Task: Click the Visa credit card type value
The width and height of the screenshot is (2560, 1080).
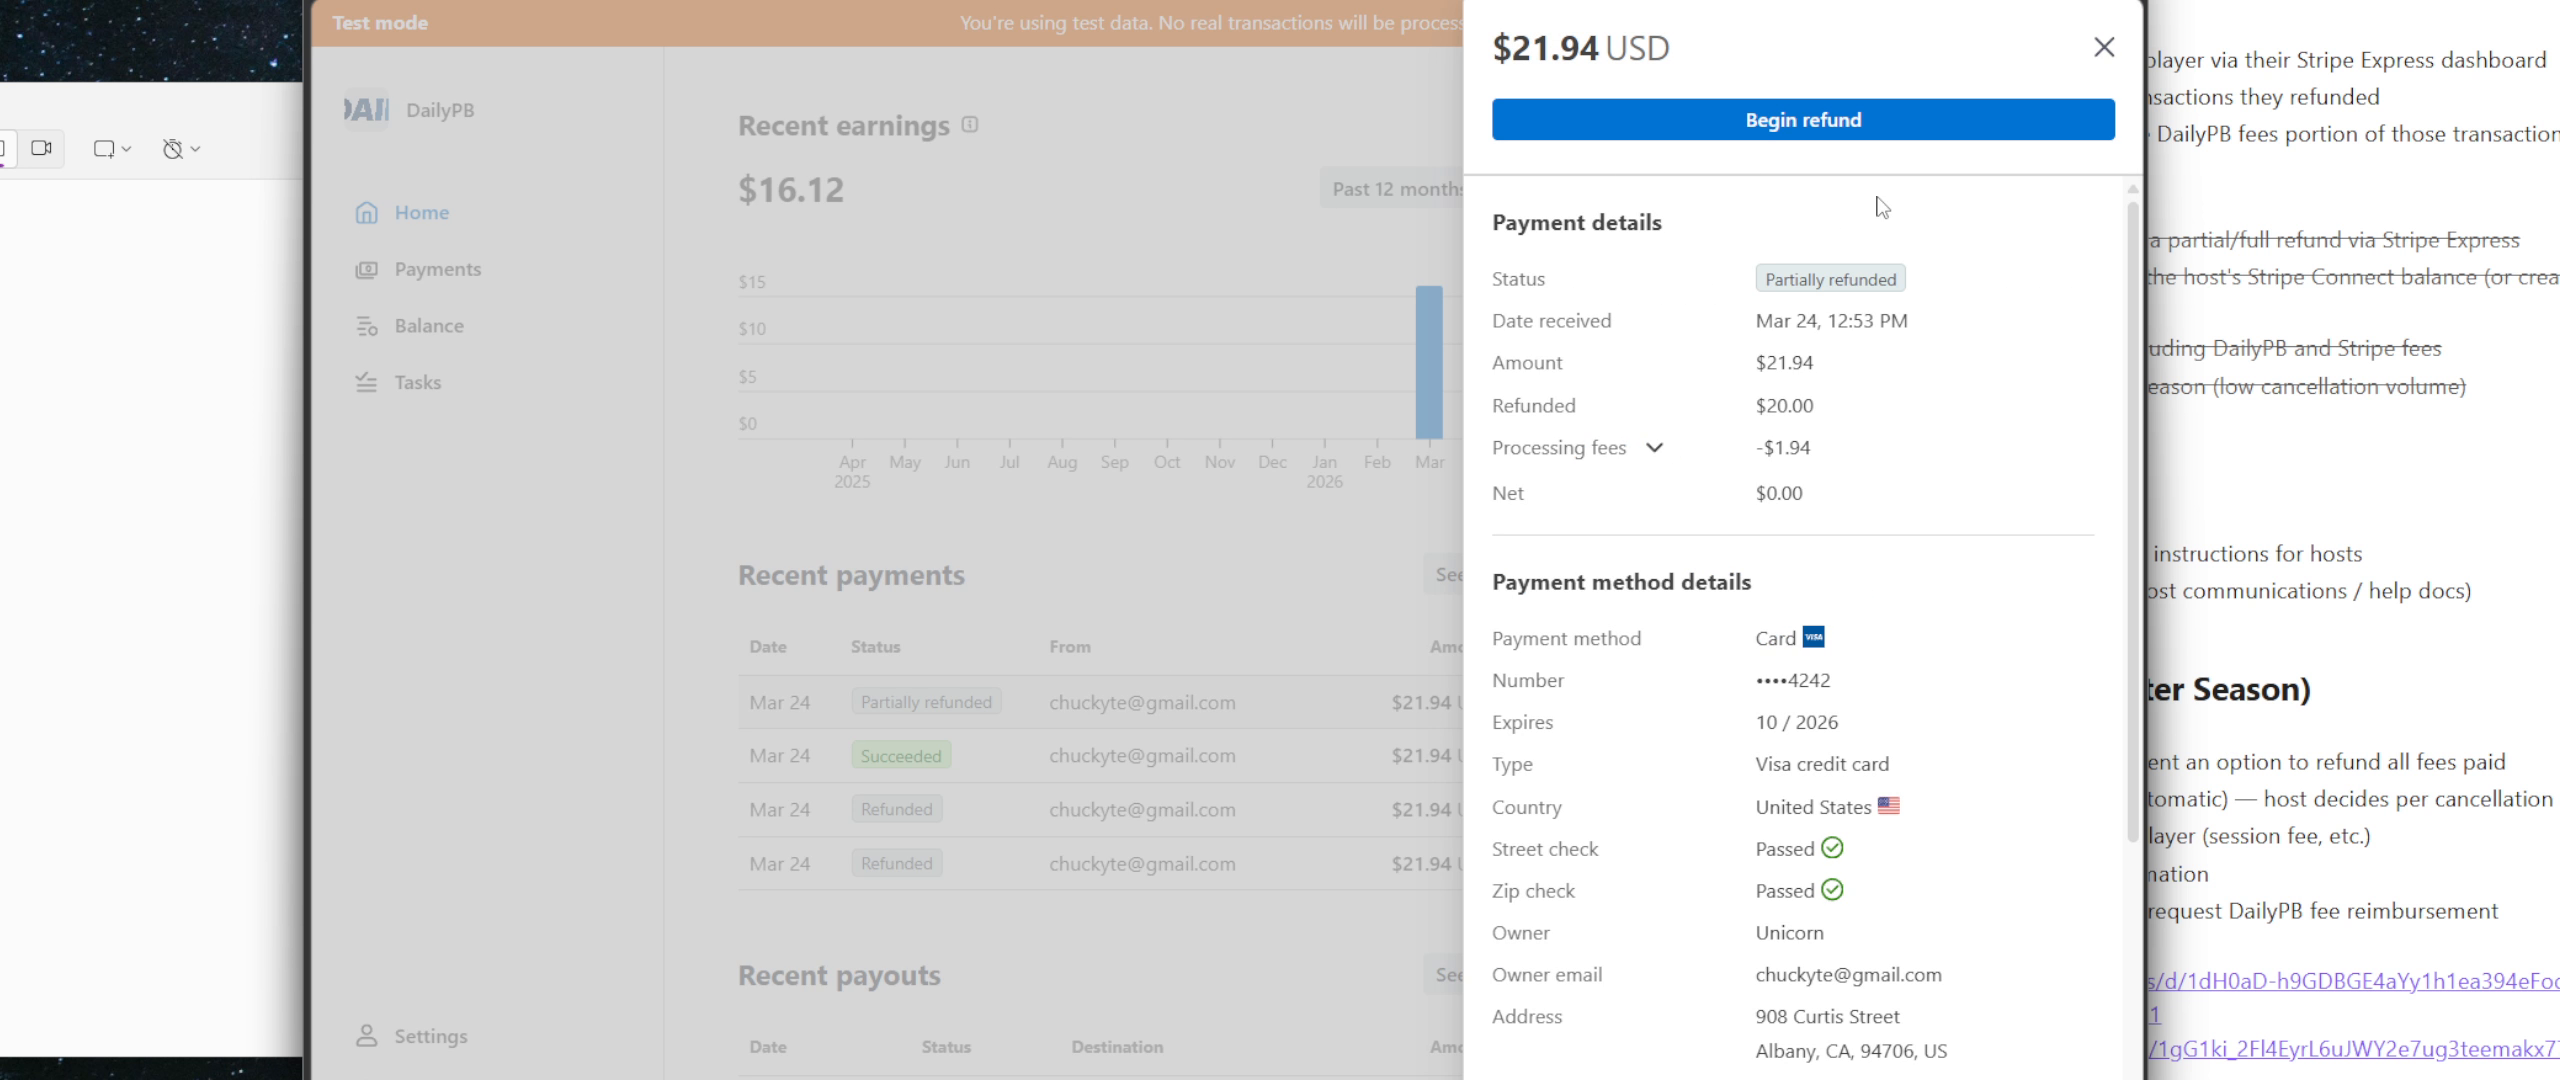Action: click(1822, 764)
